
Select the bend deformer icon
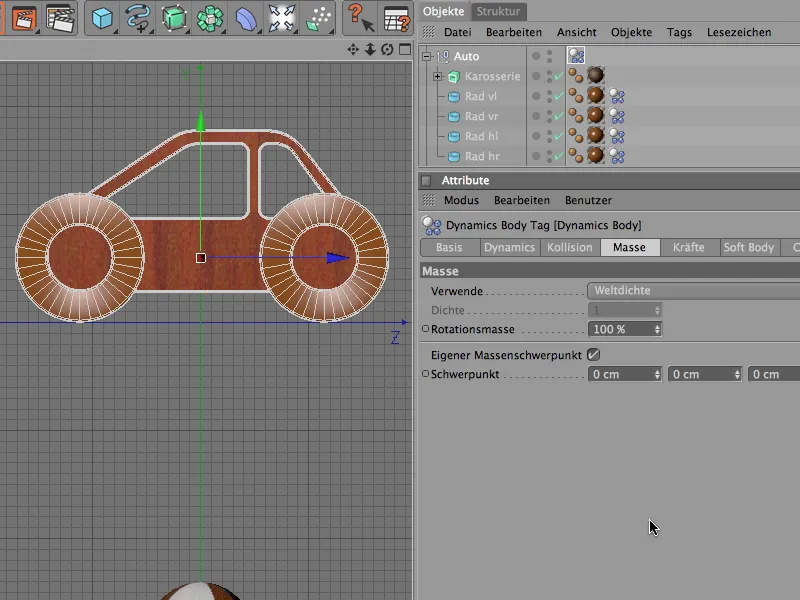pos(245,17)
